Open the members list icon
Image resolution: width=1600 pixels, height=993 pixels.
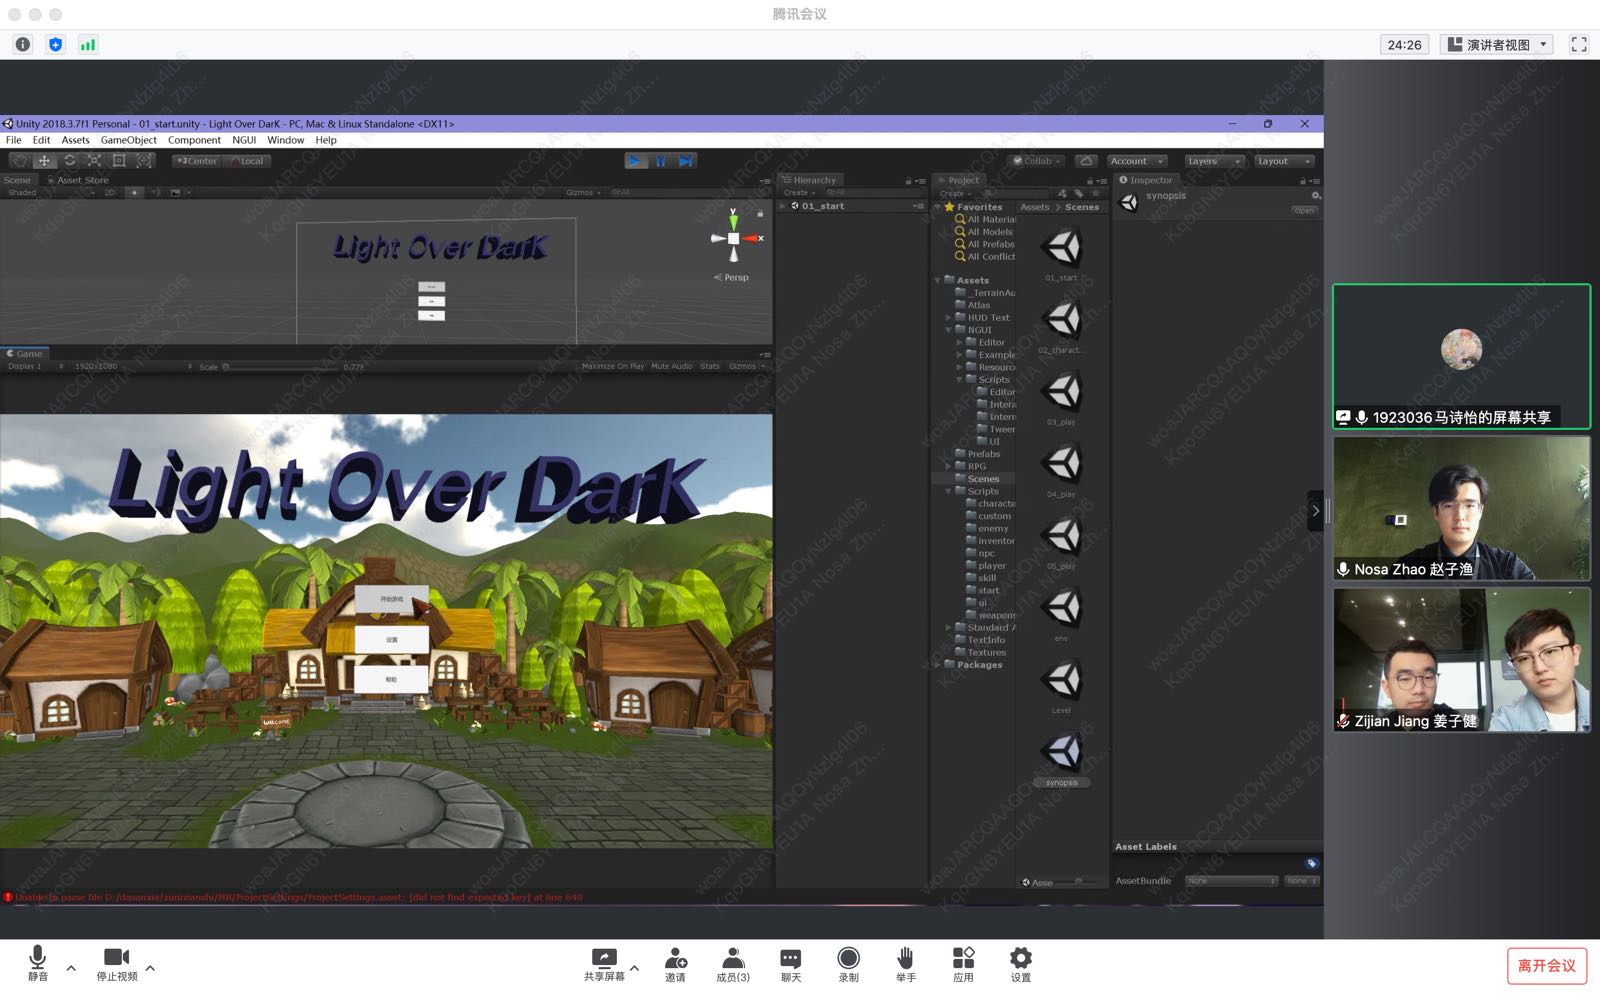pos(733,959)
